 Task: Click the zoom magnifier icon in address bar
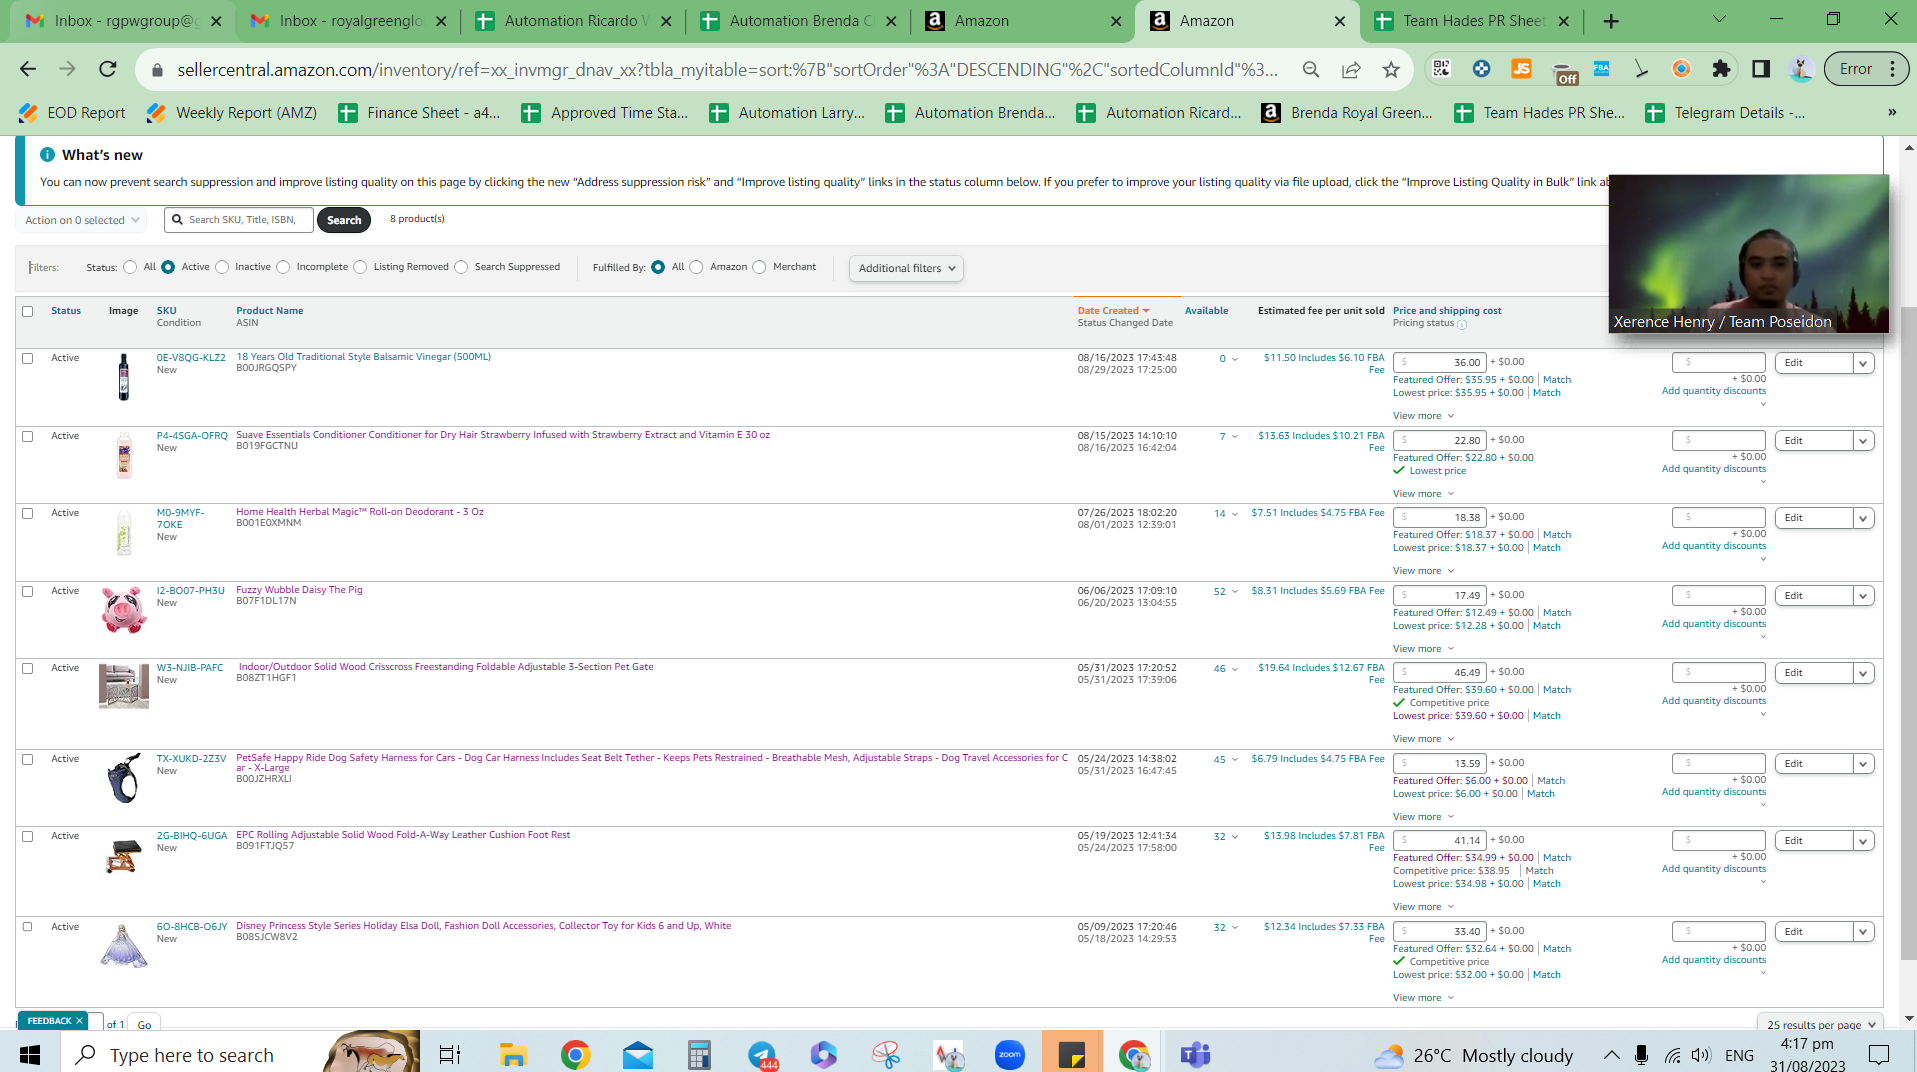(1311, 69)
